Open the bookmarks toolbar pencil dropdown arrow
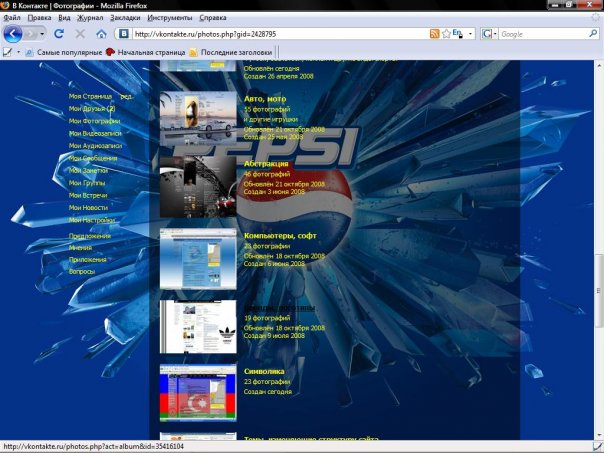This screenshot has height=453, width=604. point(18,52)
